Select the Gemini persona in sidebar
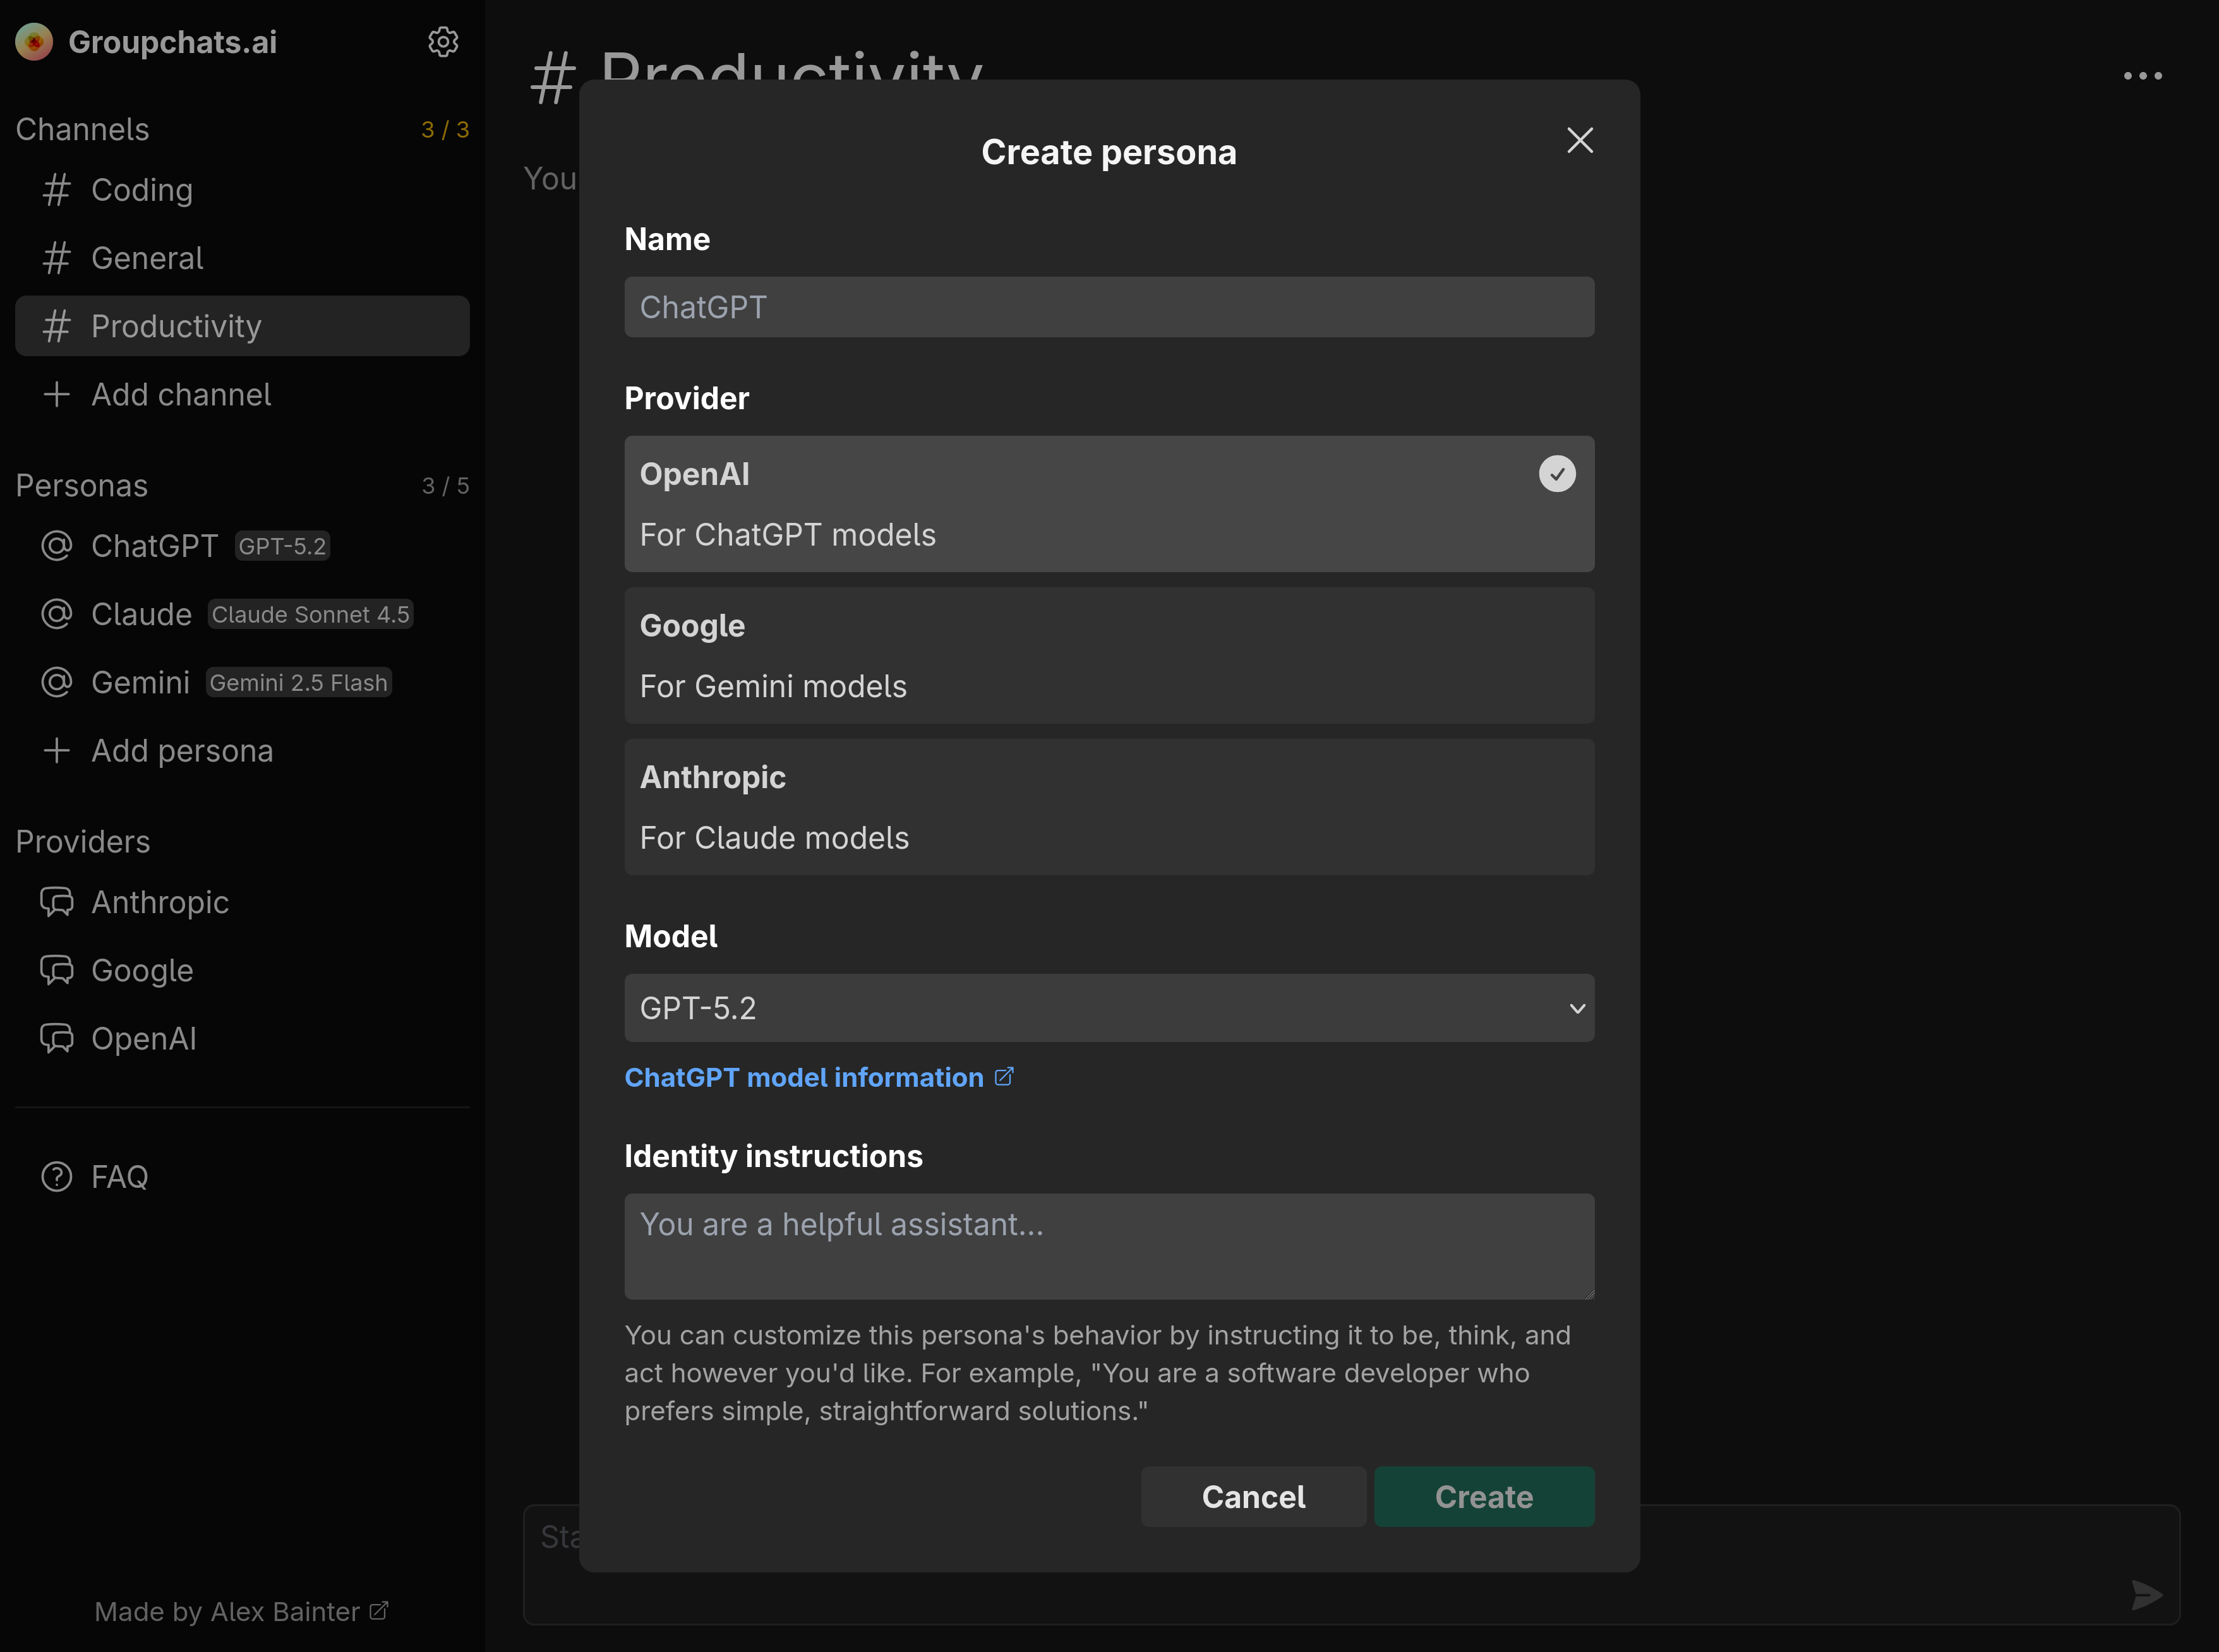2219x1652 pixels. 242,682
